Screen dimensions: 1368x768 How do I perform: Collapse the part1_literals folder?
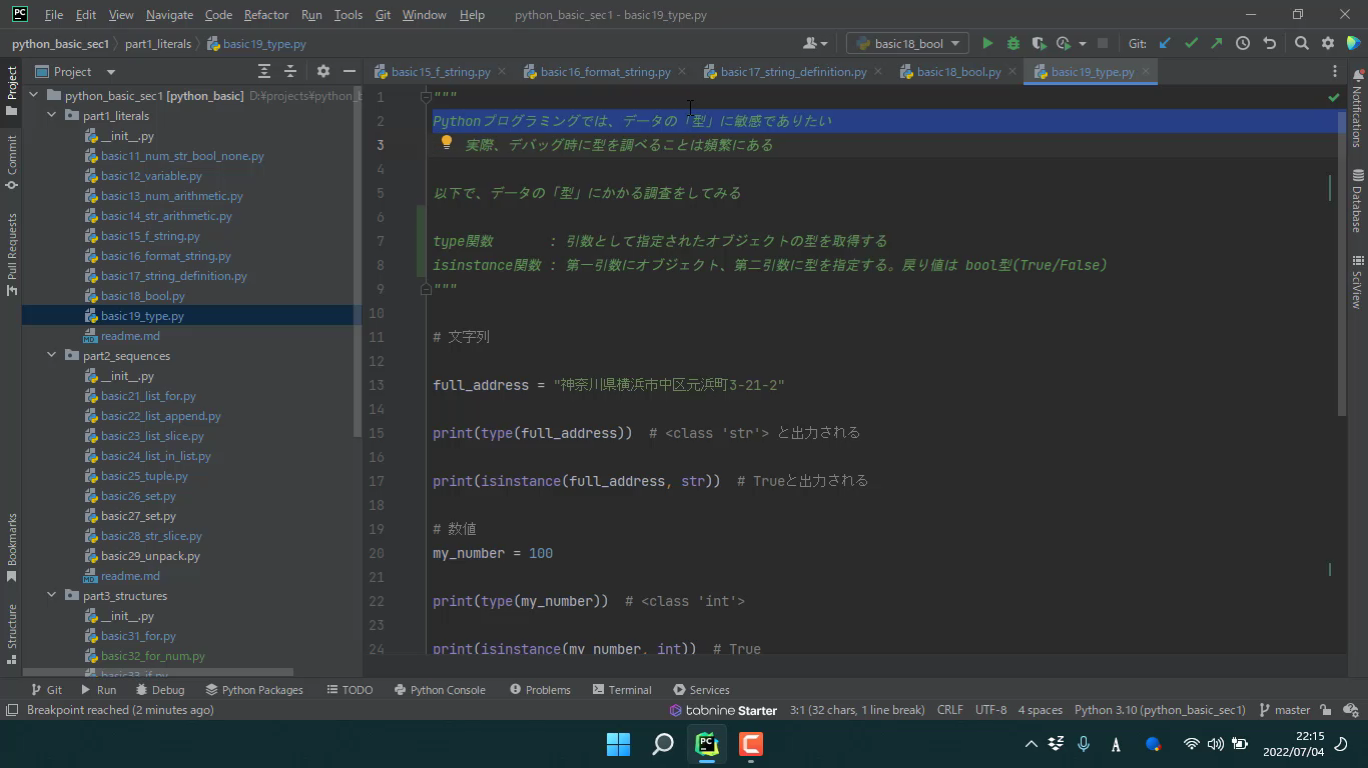pyautogui.click(x=52, y=116)
